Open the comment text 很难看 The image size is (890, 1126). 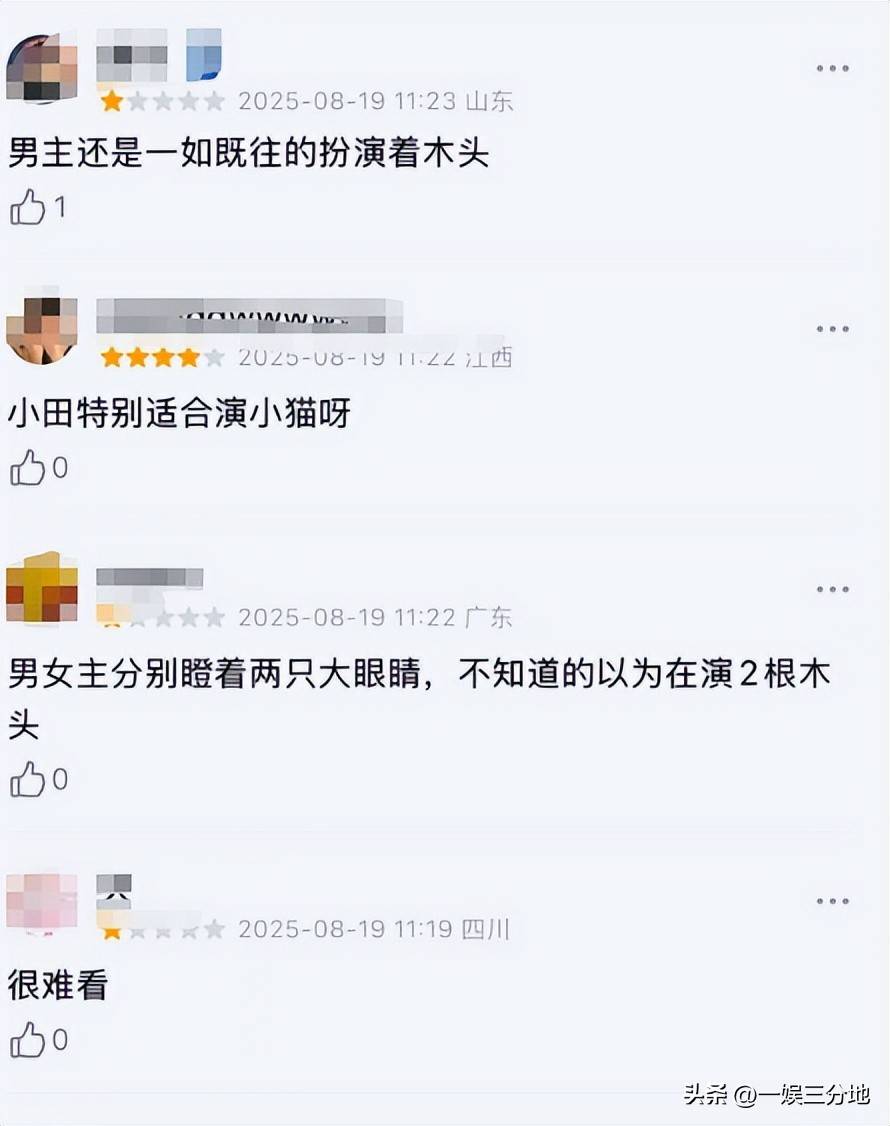coord(58,985)
